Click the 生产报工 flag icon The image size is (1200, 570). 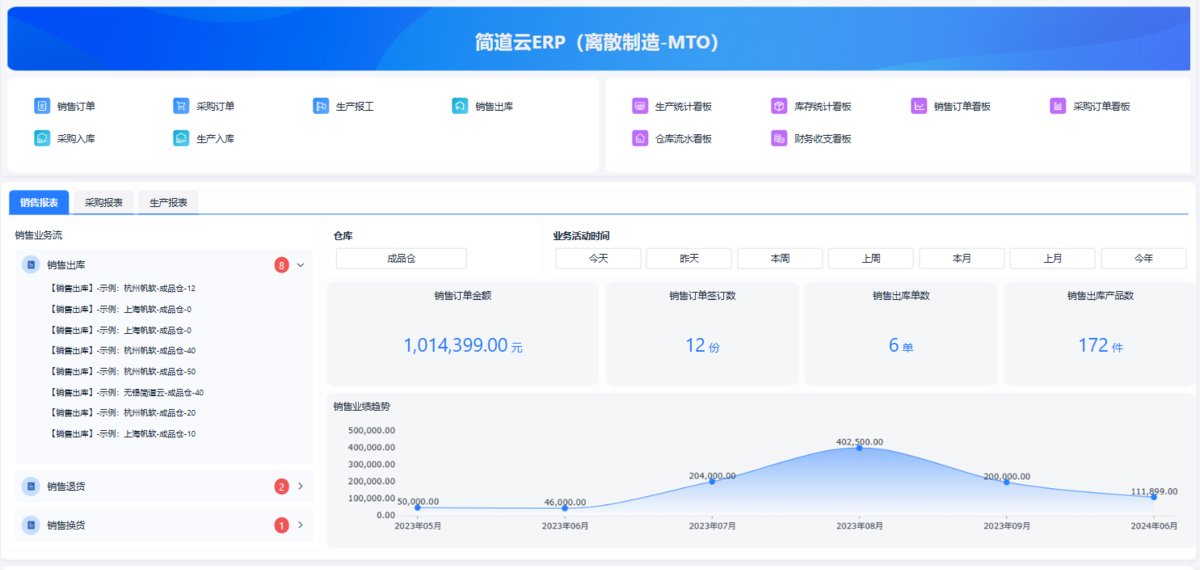(321, 105)
